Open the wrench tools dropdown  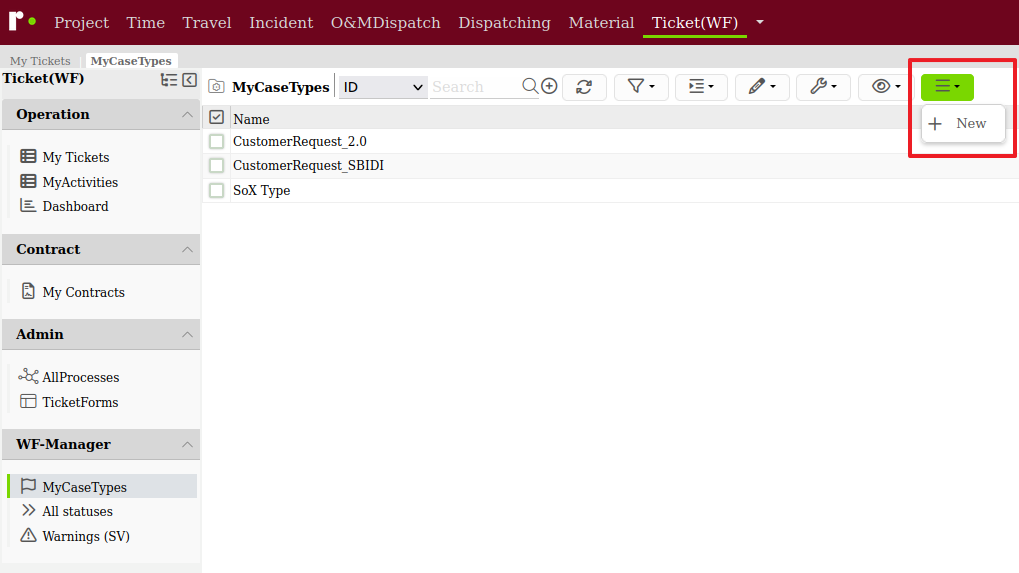point(823,87)
